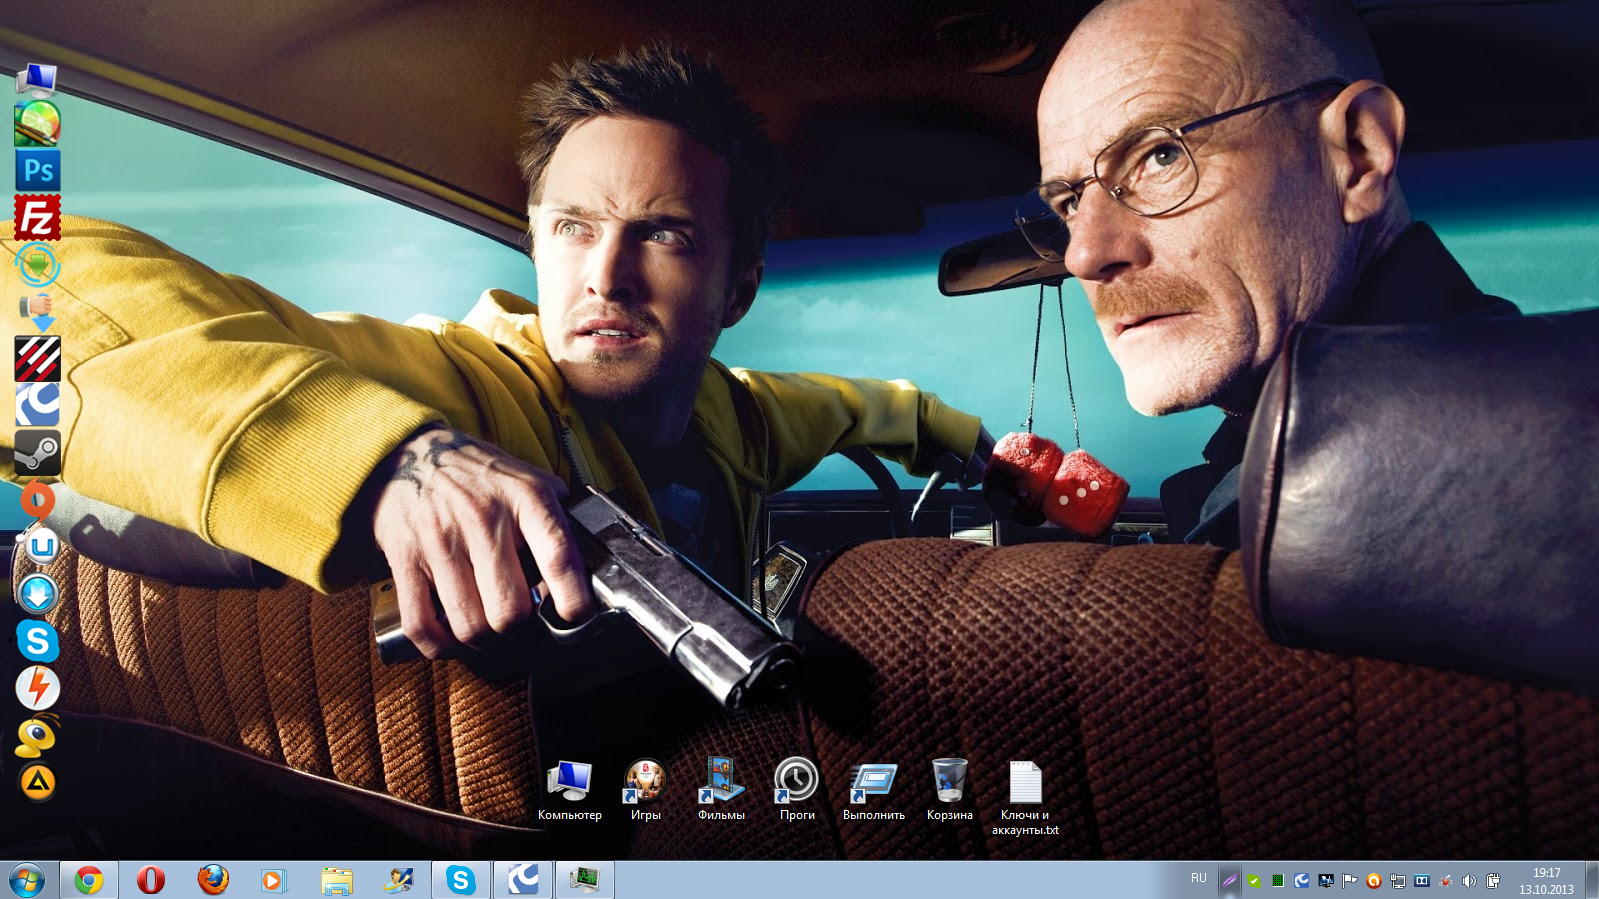Open the Windows Start menu

pos(27,880)
